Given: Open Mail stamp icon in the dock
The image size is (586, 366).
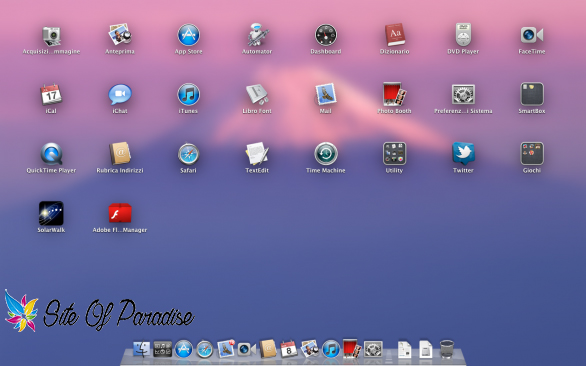Looking at the screenshot, I should [226, 348].
